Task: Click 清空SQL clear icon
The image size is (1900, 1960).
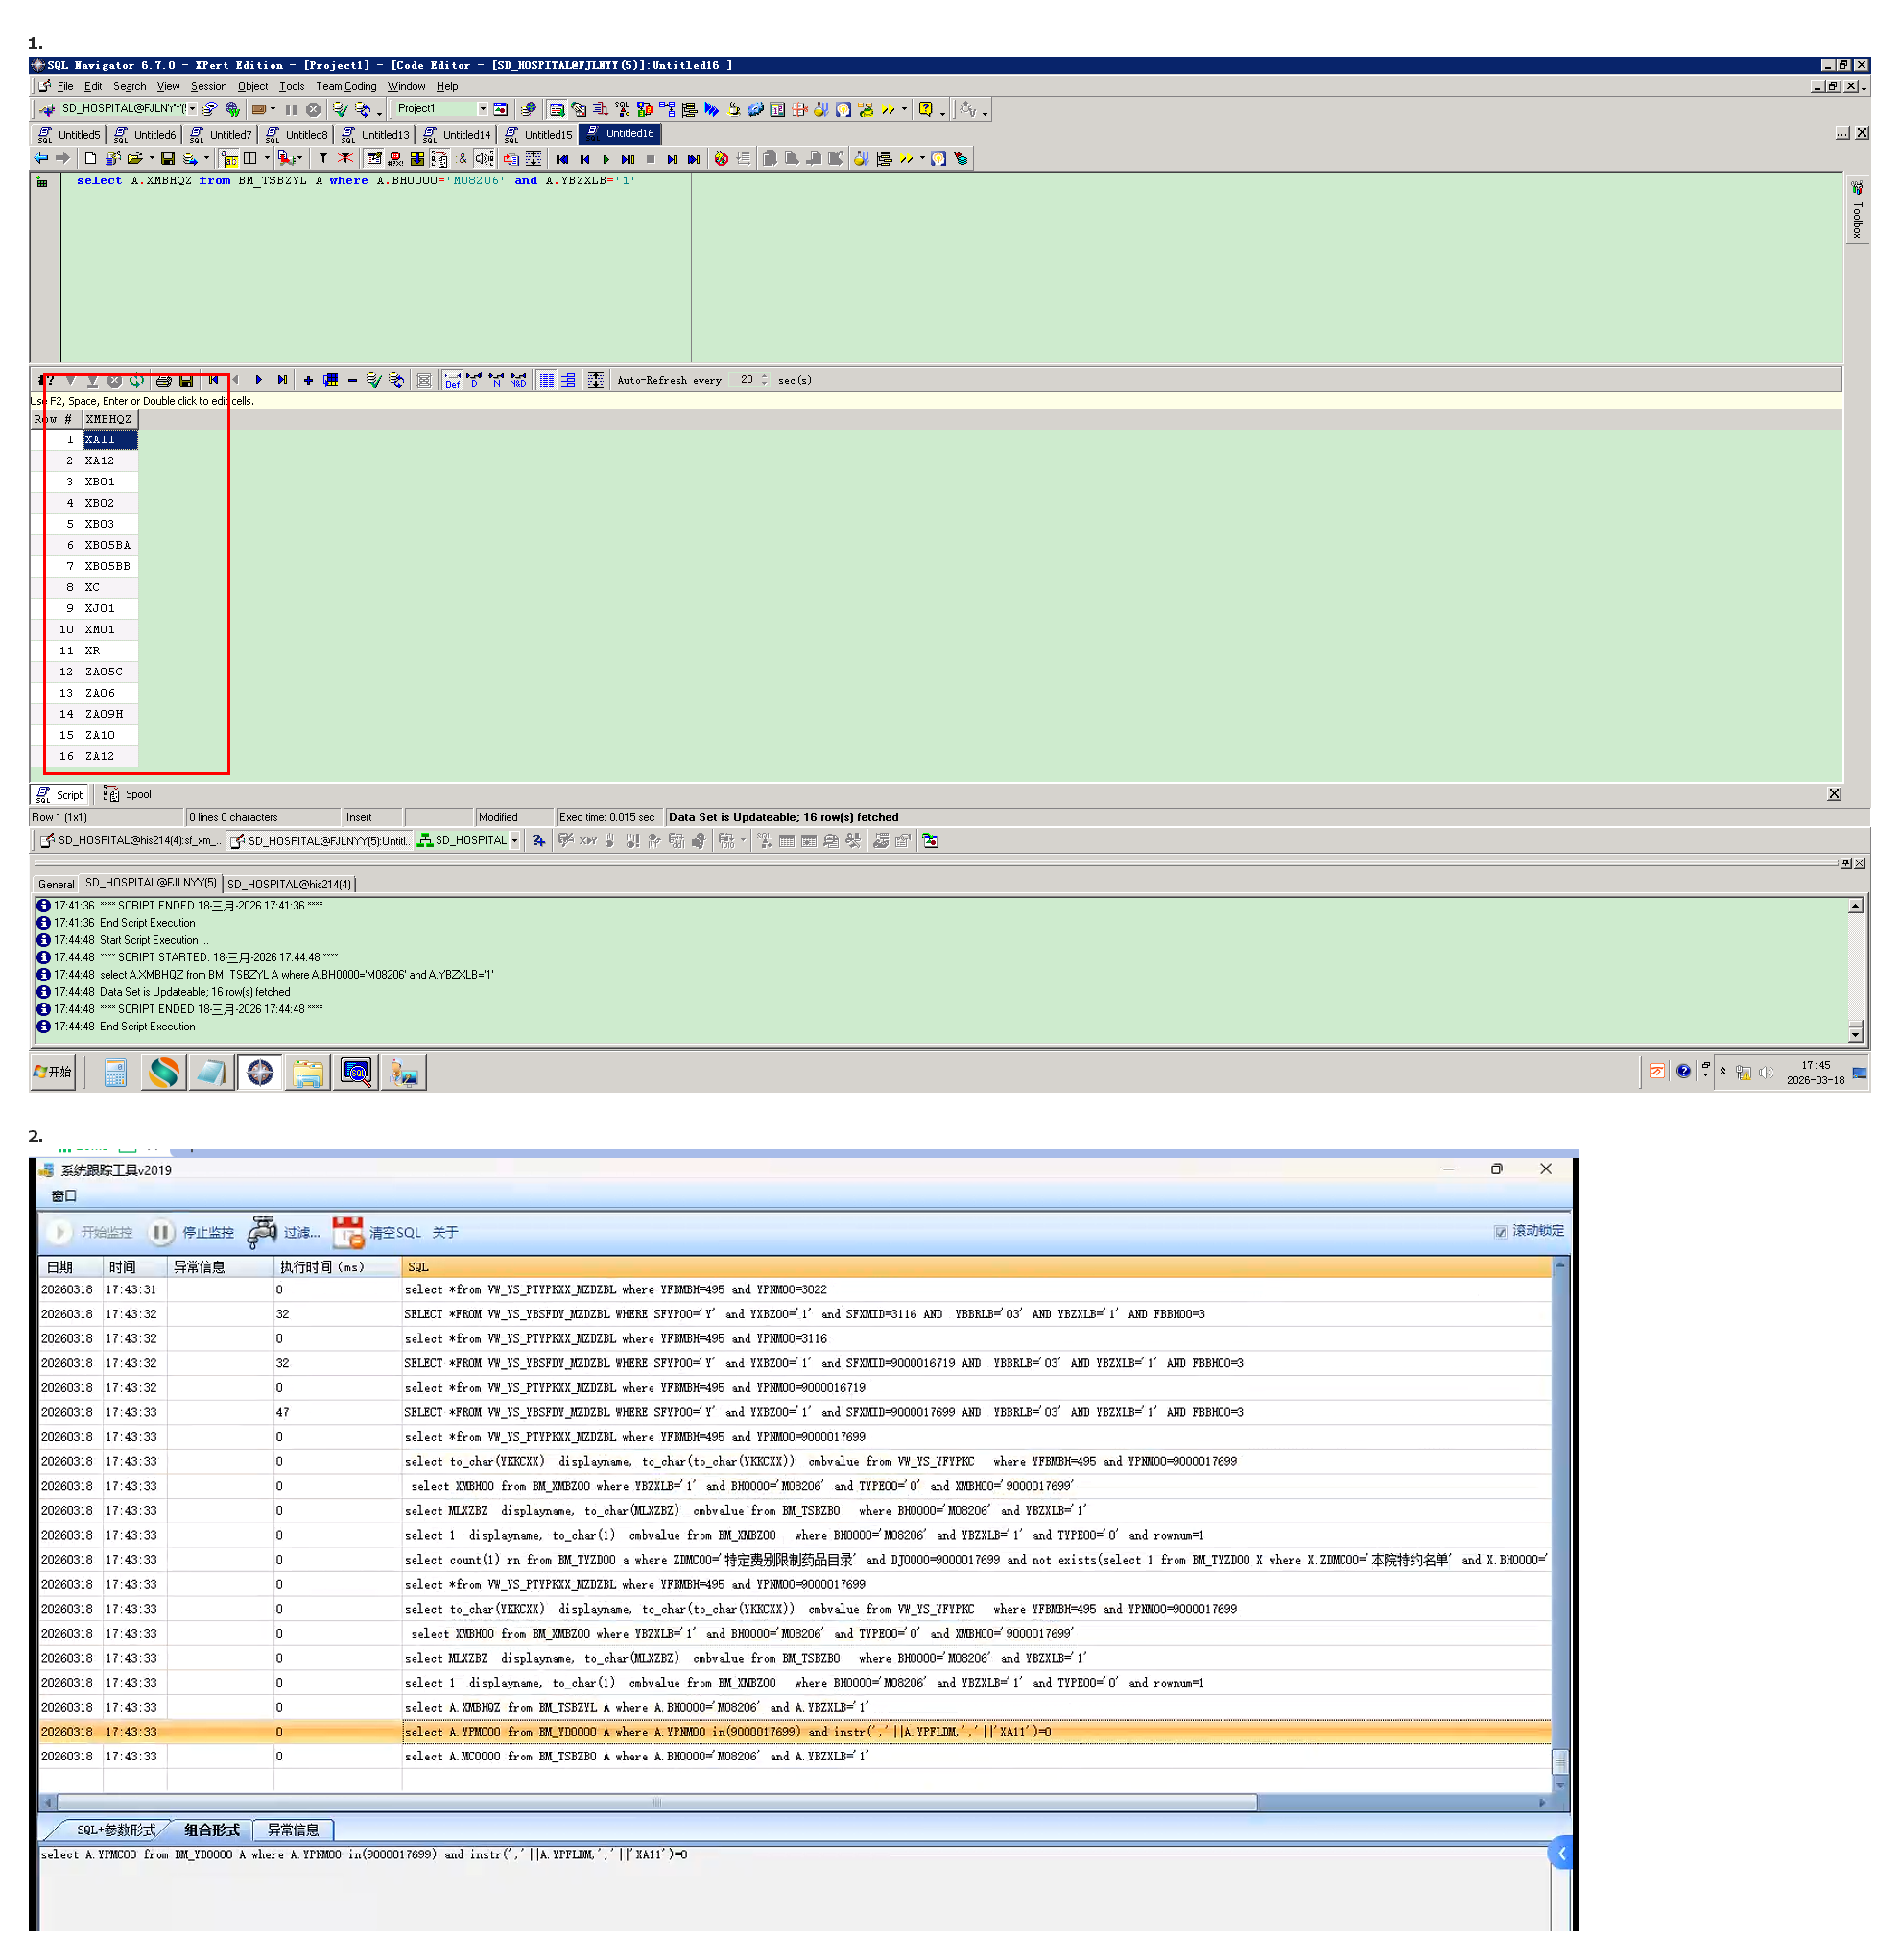Action: [x=348, y=1232]
